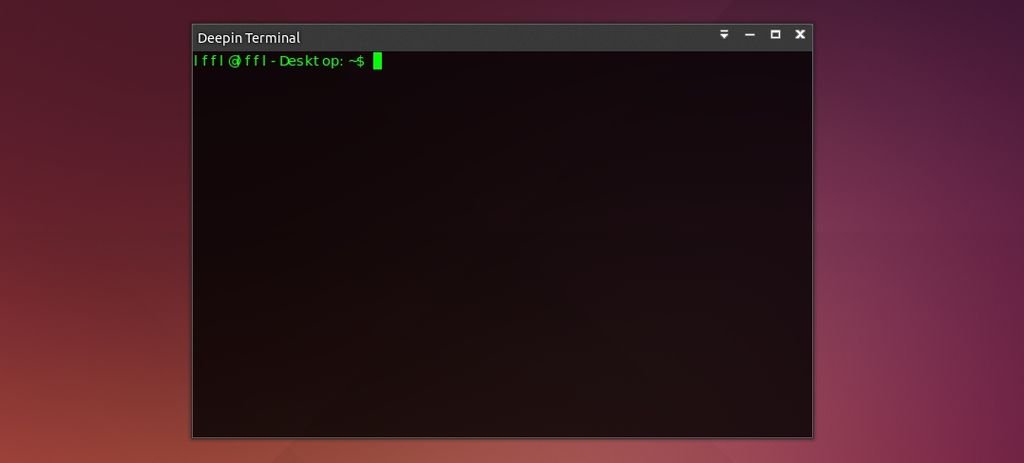Open the terminal menu dropdown triangle icon
Image resolution: width=1024 pixels, height=463 pixels.
[724, 35]
